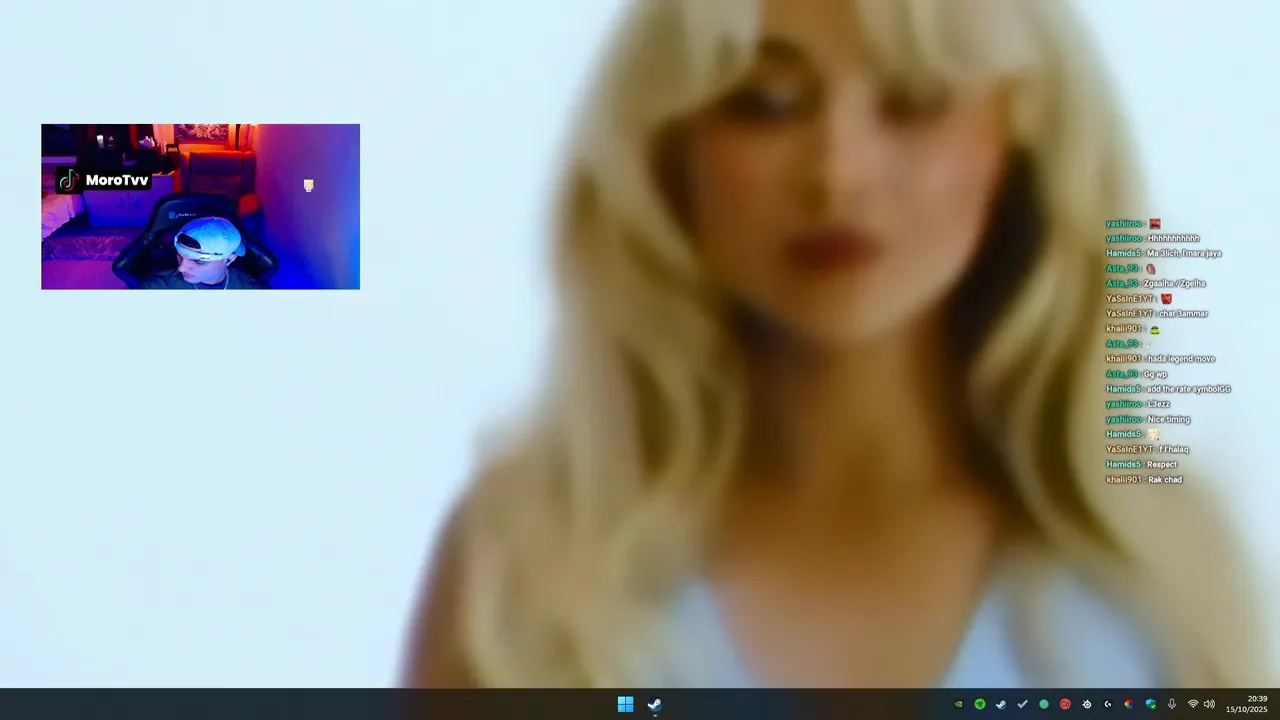This screenshot has height=720, width=1280.
Task: Click chat message 'L3ezz'
Action: [1159, 404]
